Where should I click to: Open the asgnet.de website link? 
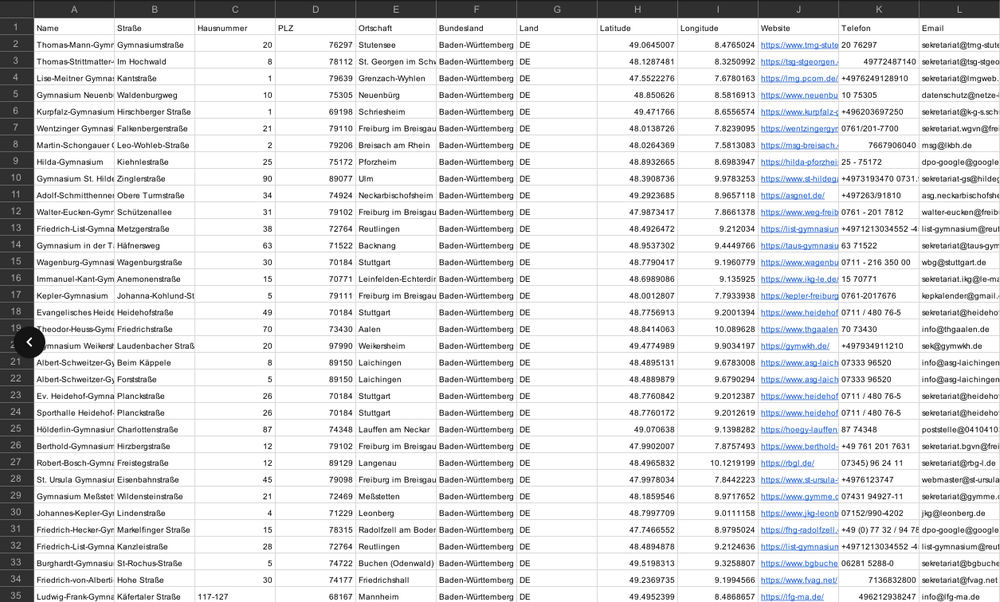(792, 195)
